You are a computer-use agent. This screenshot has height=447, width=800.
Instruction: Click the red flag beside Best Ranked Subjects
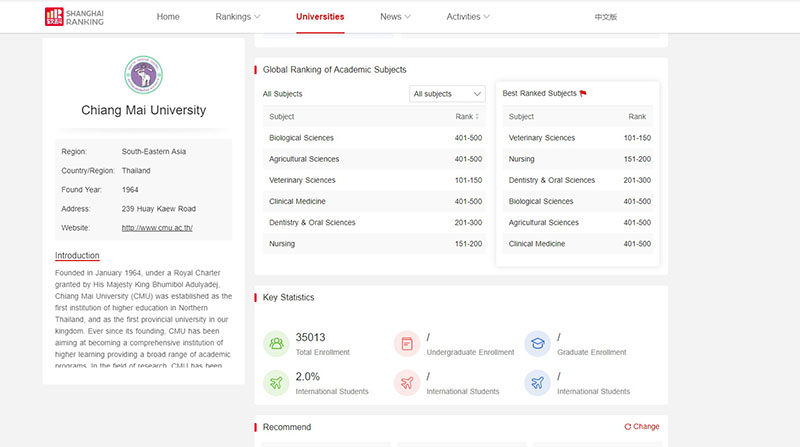[x=583, y=93]
